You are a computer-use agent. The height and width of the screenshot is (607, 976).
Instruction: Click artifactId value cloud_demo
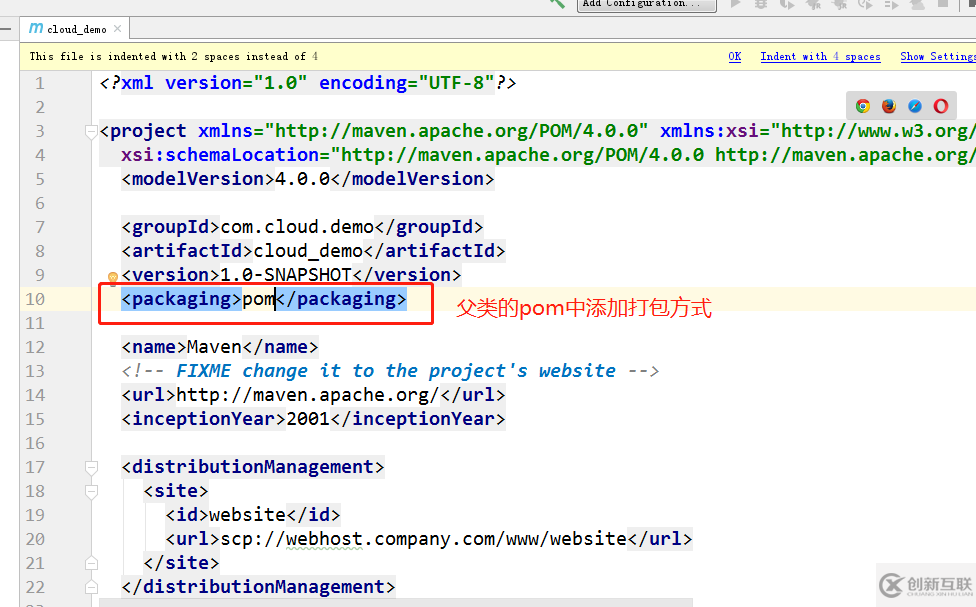click(308, 251)
